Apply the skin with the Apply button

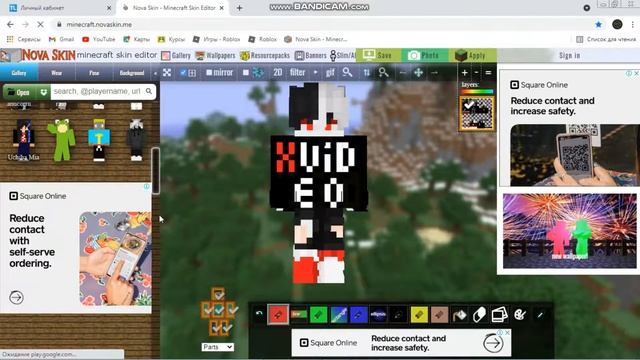[473, 55]
